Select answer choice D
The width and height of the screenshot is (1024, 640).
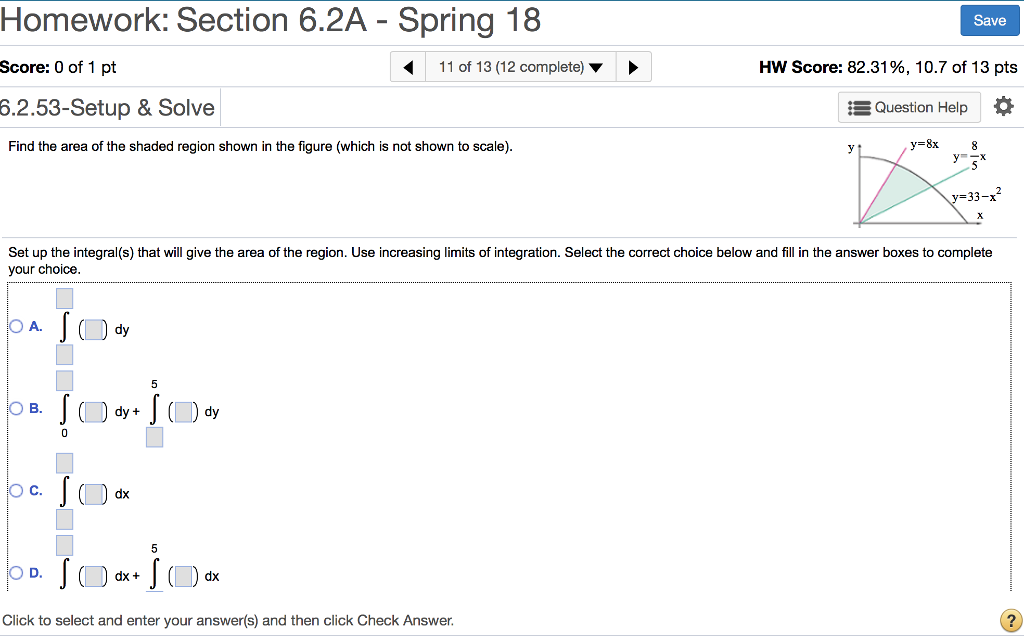[x=15, y=573]
